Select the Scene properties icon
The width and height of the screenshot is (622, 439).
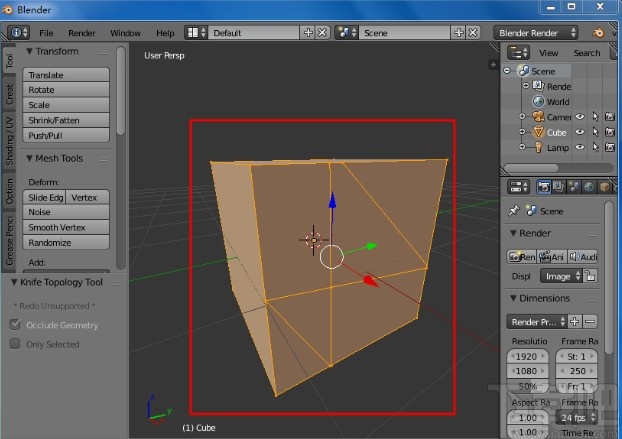click(574, 186)
